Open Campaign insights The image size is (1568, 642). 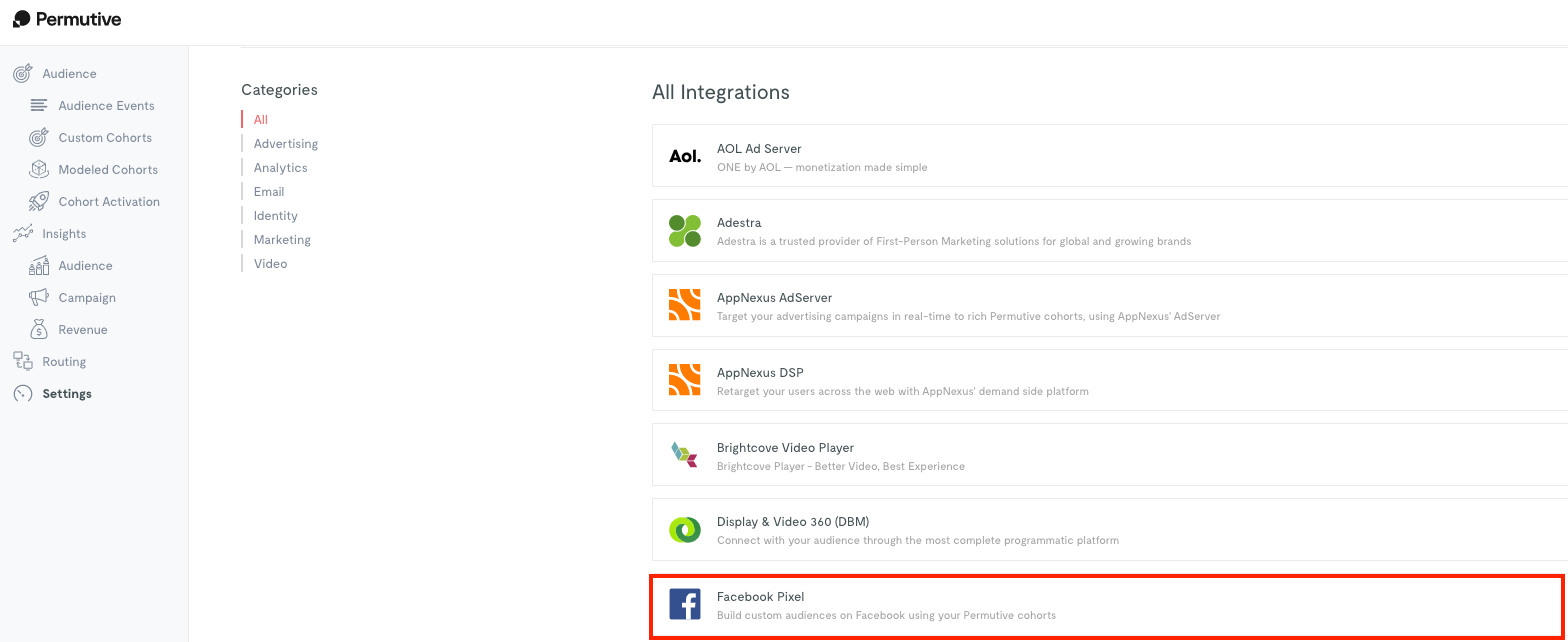87,298
